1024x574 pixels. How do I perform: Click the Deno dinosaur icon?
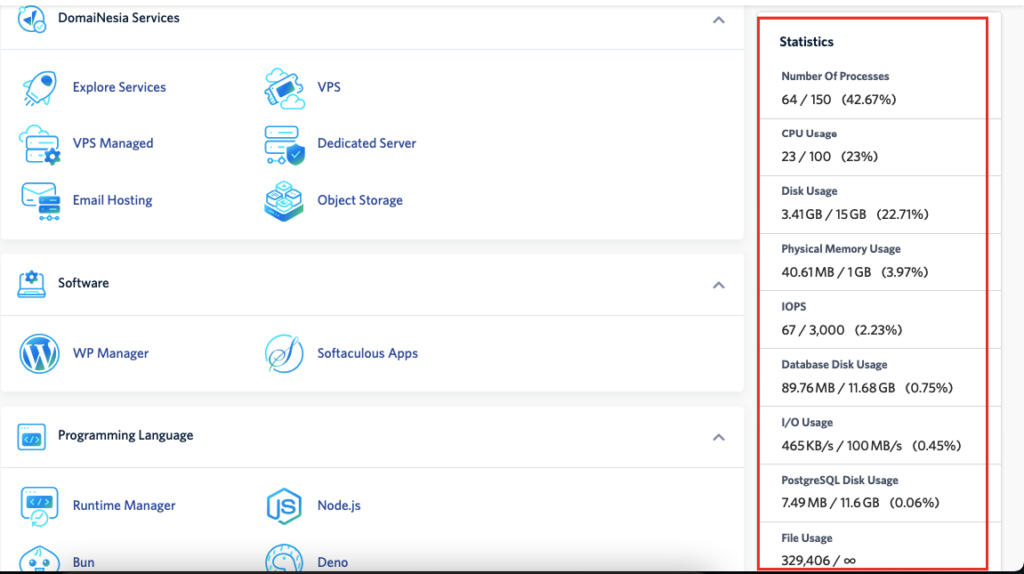[284, 560]
